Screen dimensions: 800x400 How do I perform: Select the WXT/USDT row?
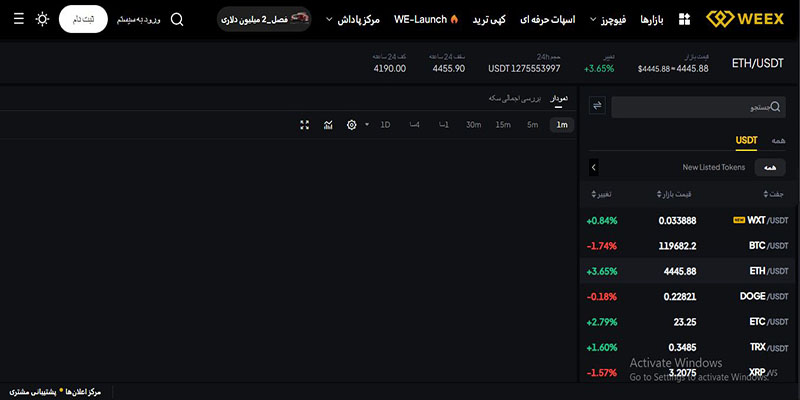[x=687, y=220]
